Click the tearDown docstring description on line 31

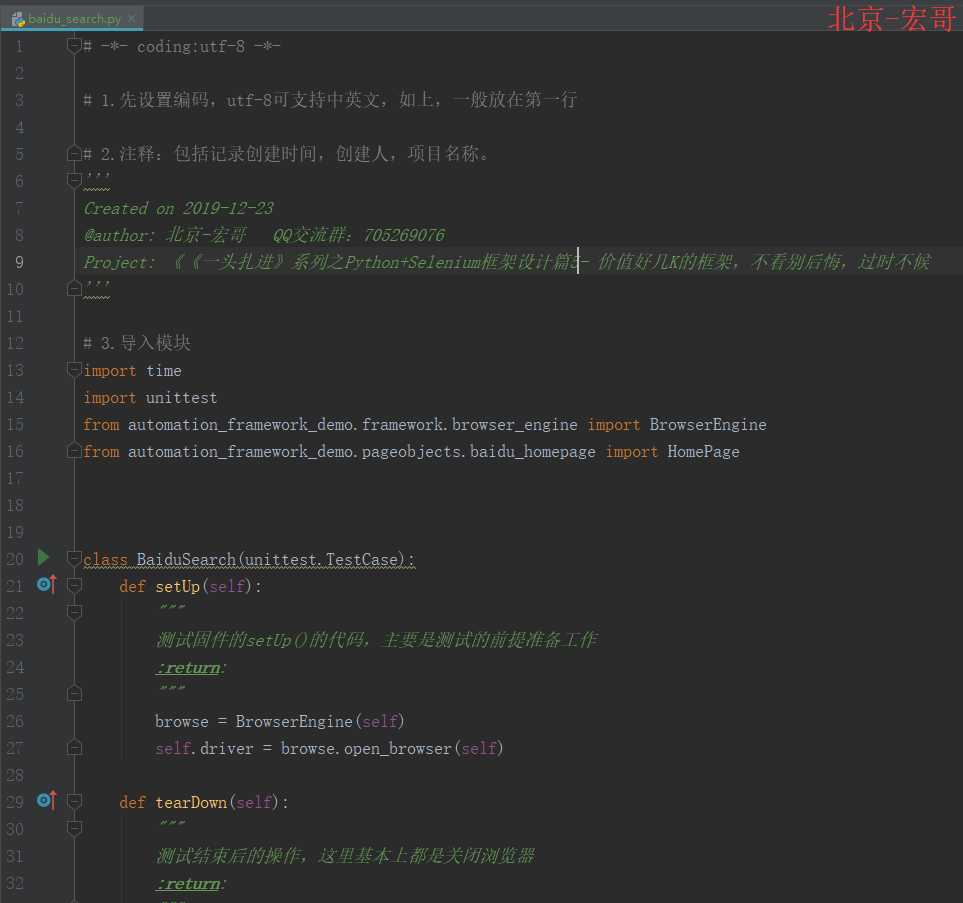click(345, 856)
